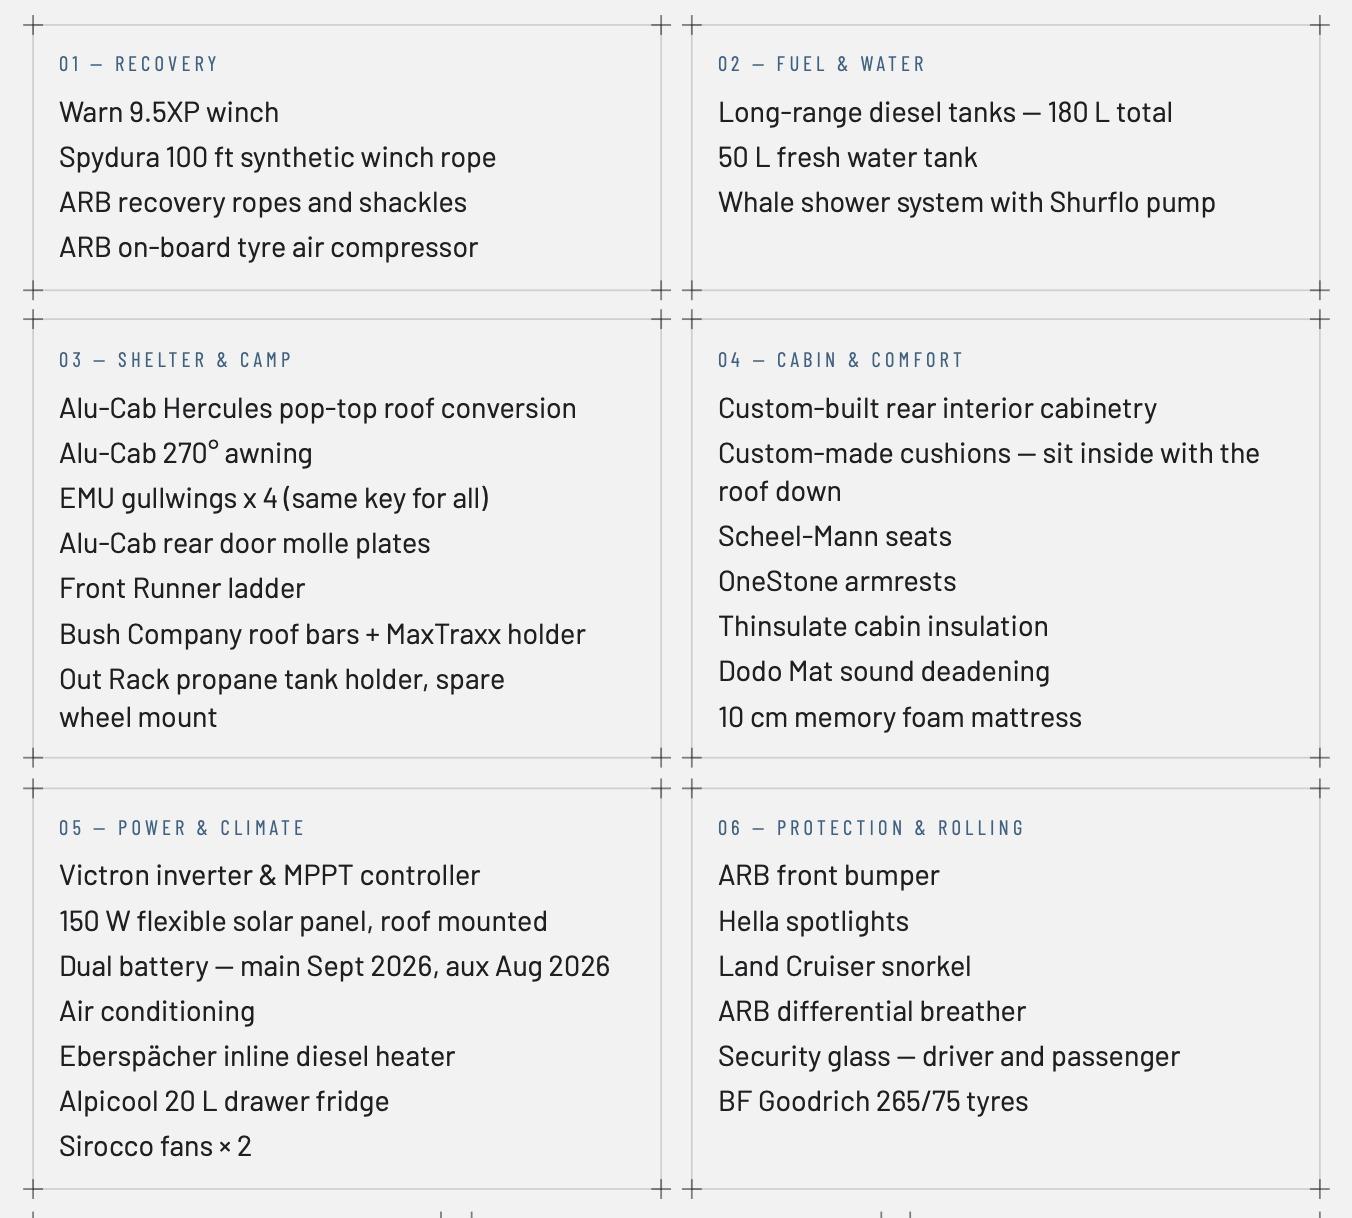
Task: Click the '05 — POWER & CLIMATE' heading
Action: 181,828
